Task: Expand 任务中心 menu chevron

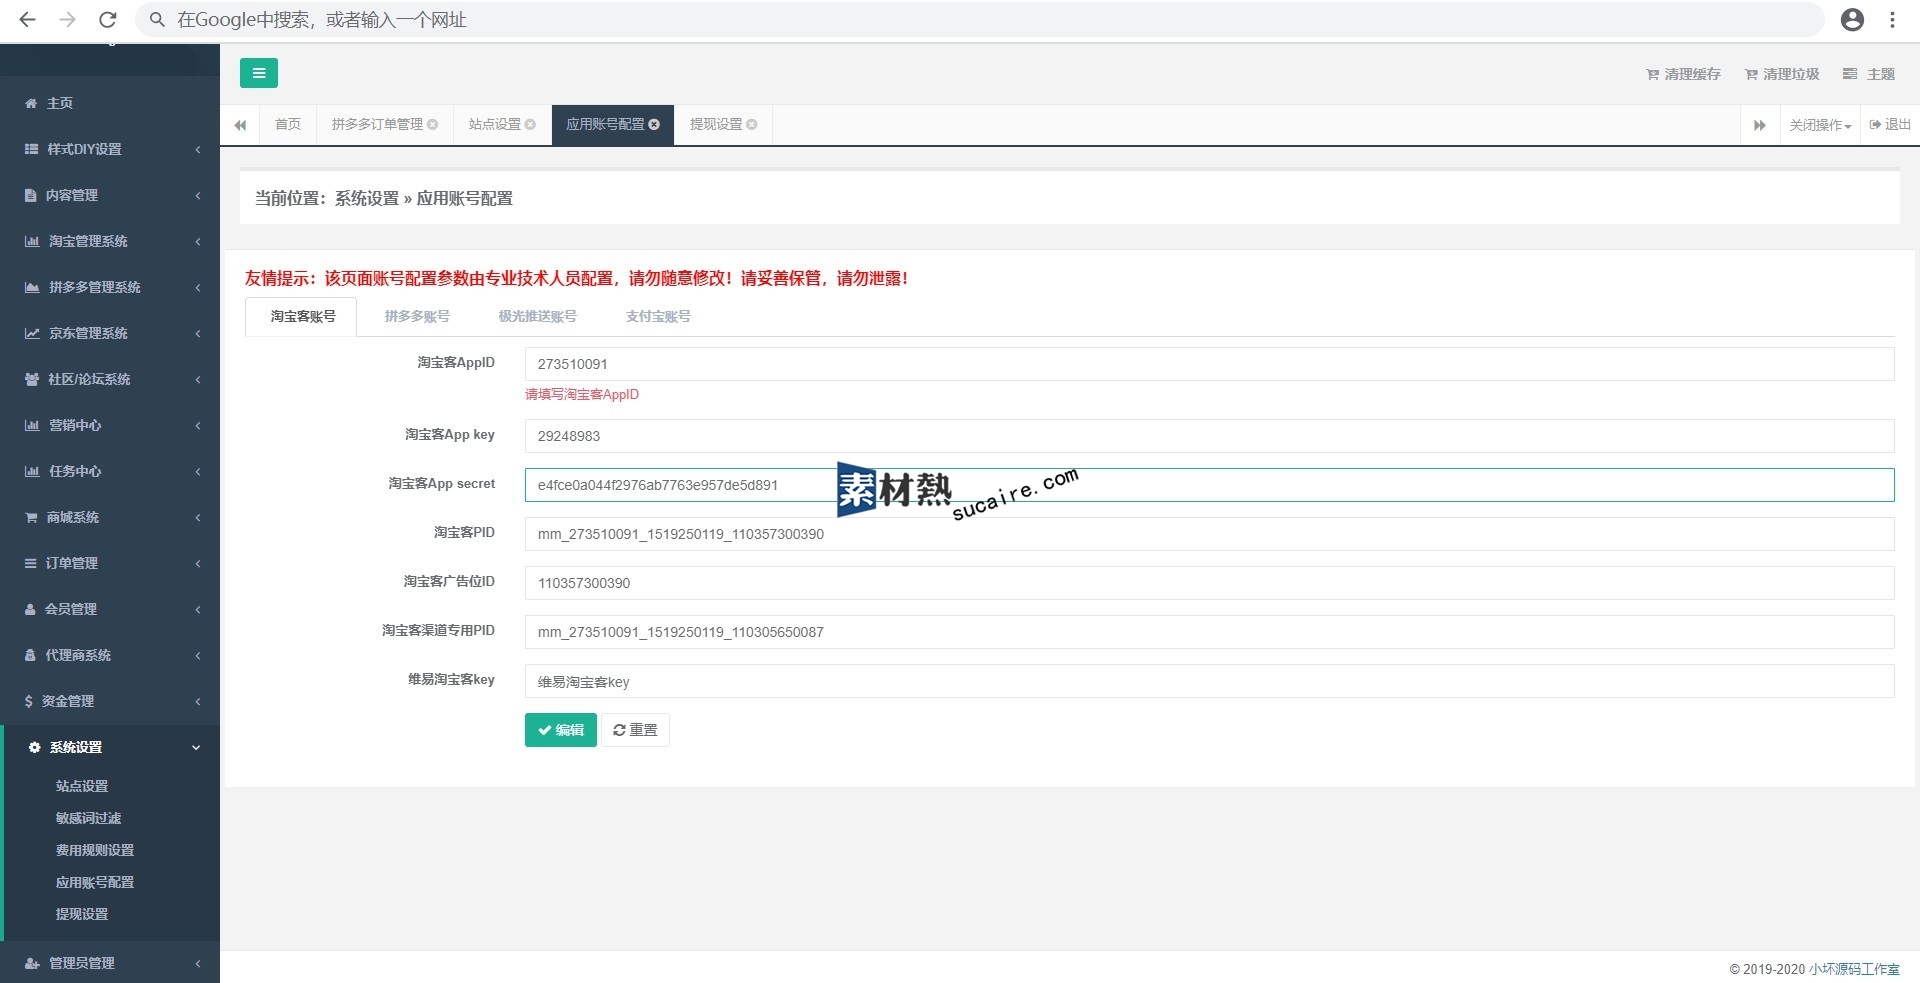Action: pos(198,471)
